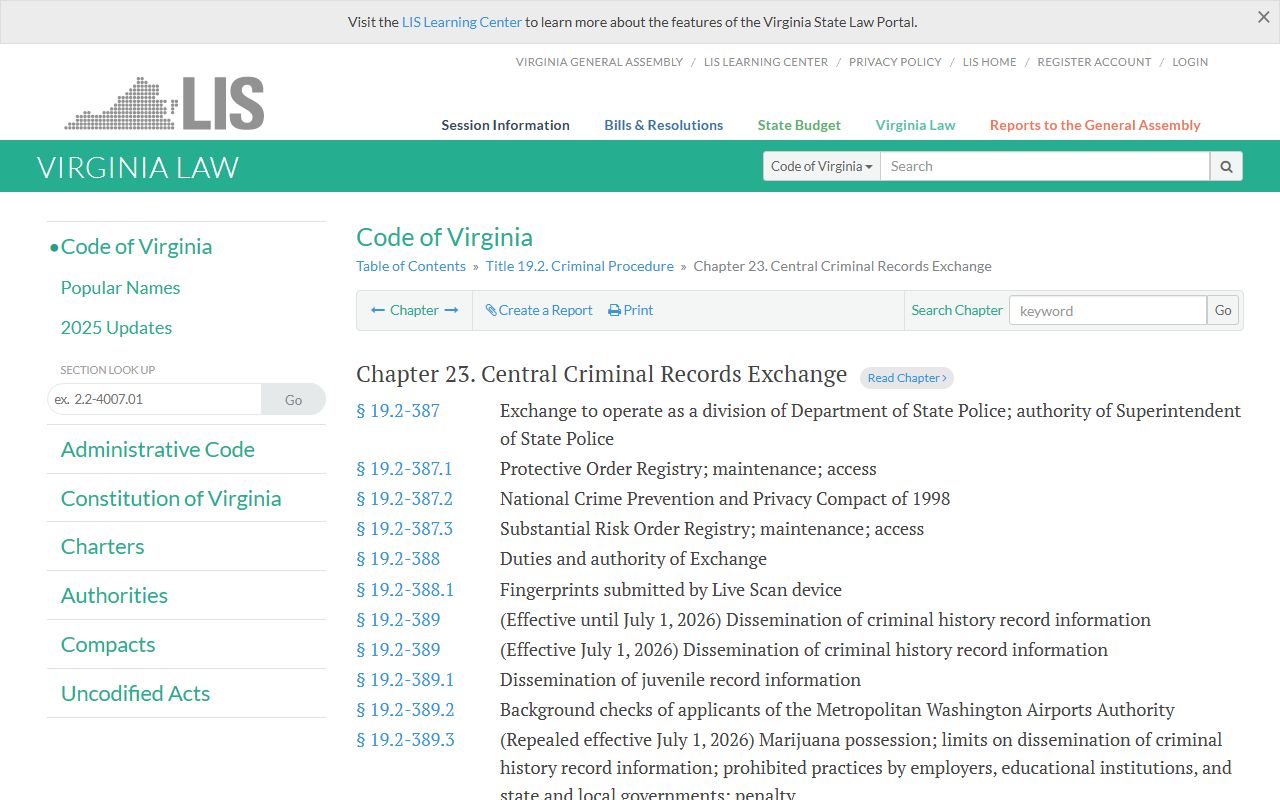Open section § 19.2-388.1
Image resolution: width=1280 pixels, height=800 pixels.
405,589
